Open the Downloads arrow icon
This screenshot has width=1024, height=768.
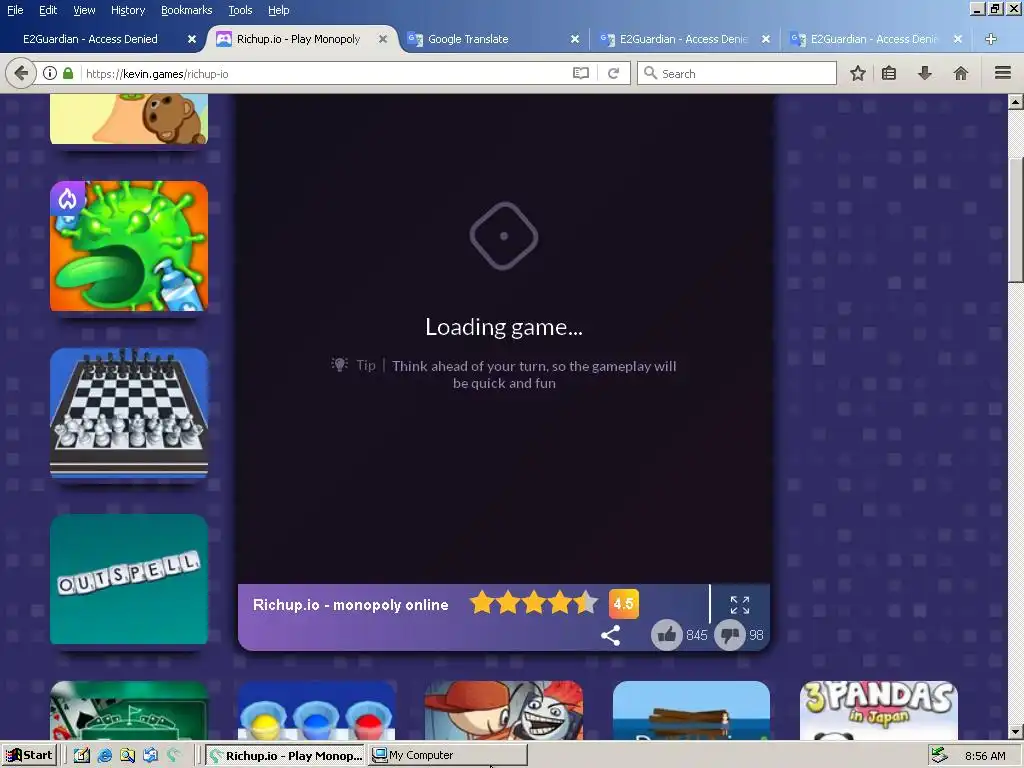(925, 73)
